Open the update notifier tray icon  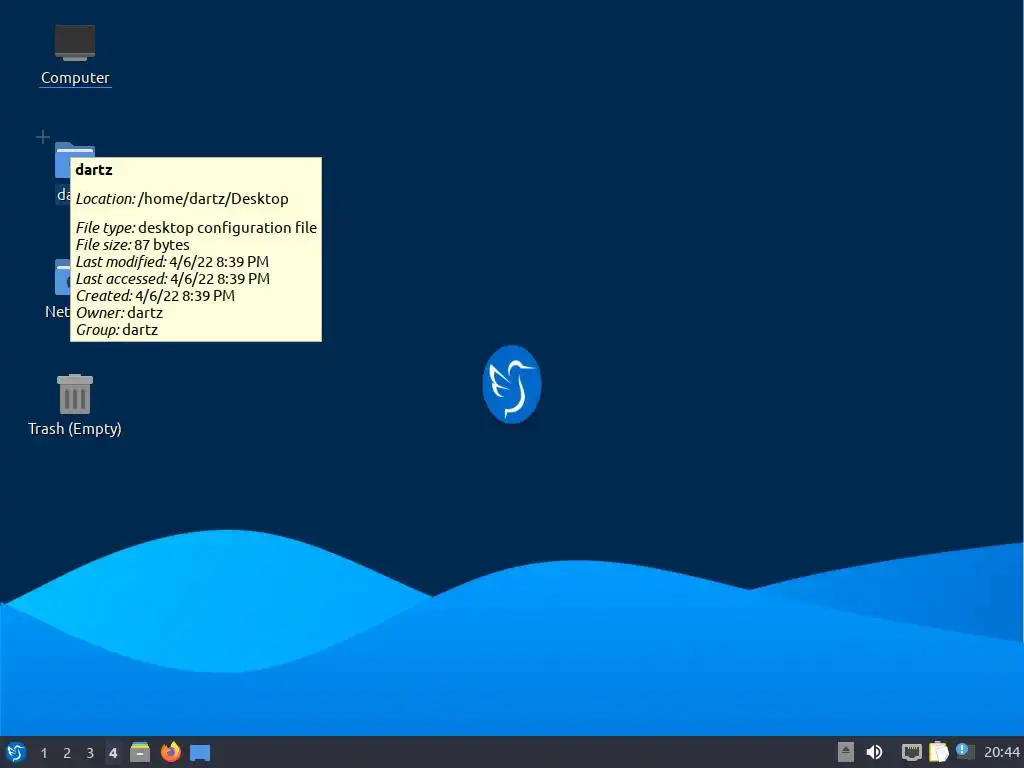click(965, 751)
